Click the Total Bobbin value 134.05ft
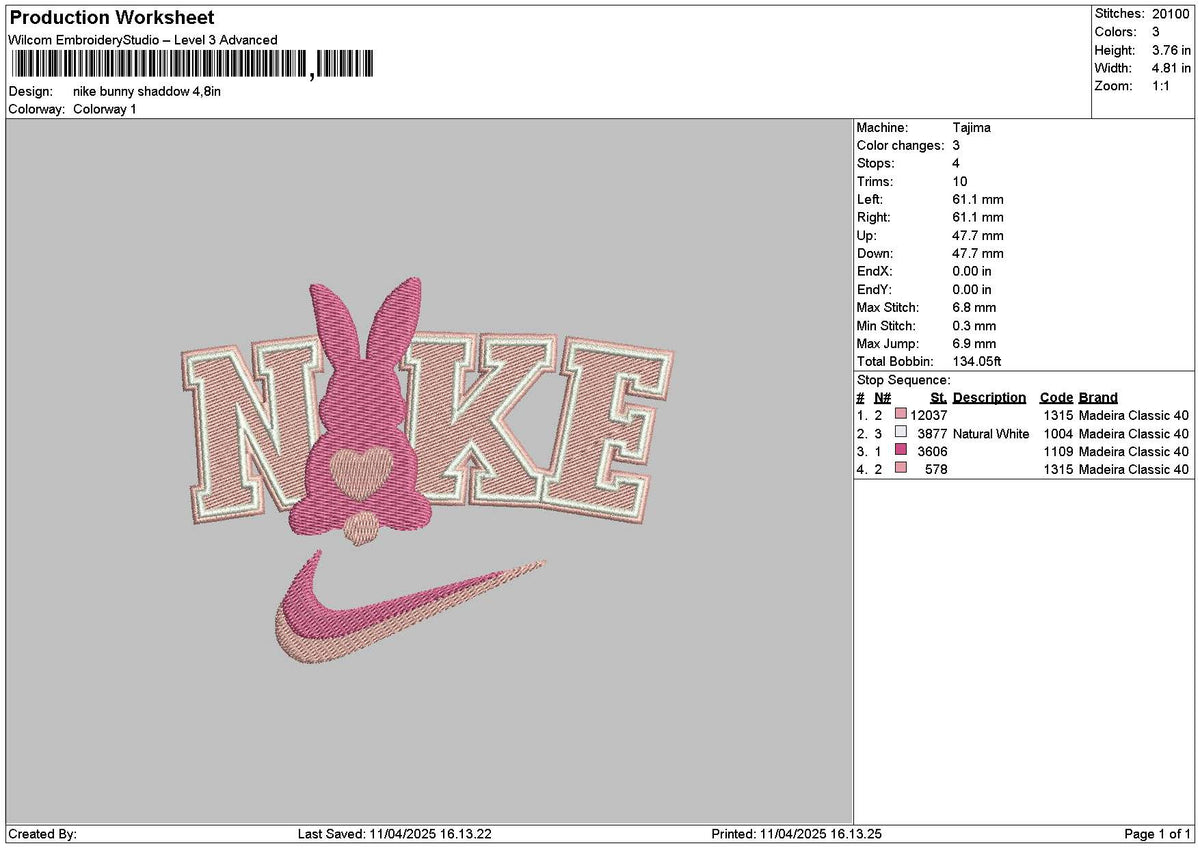 978,362
